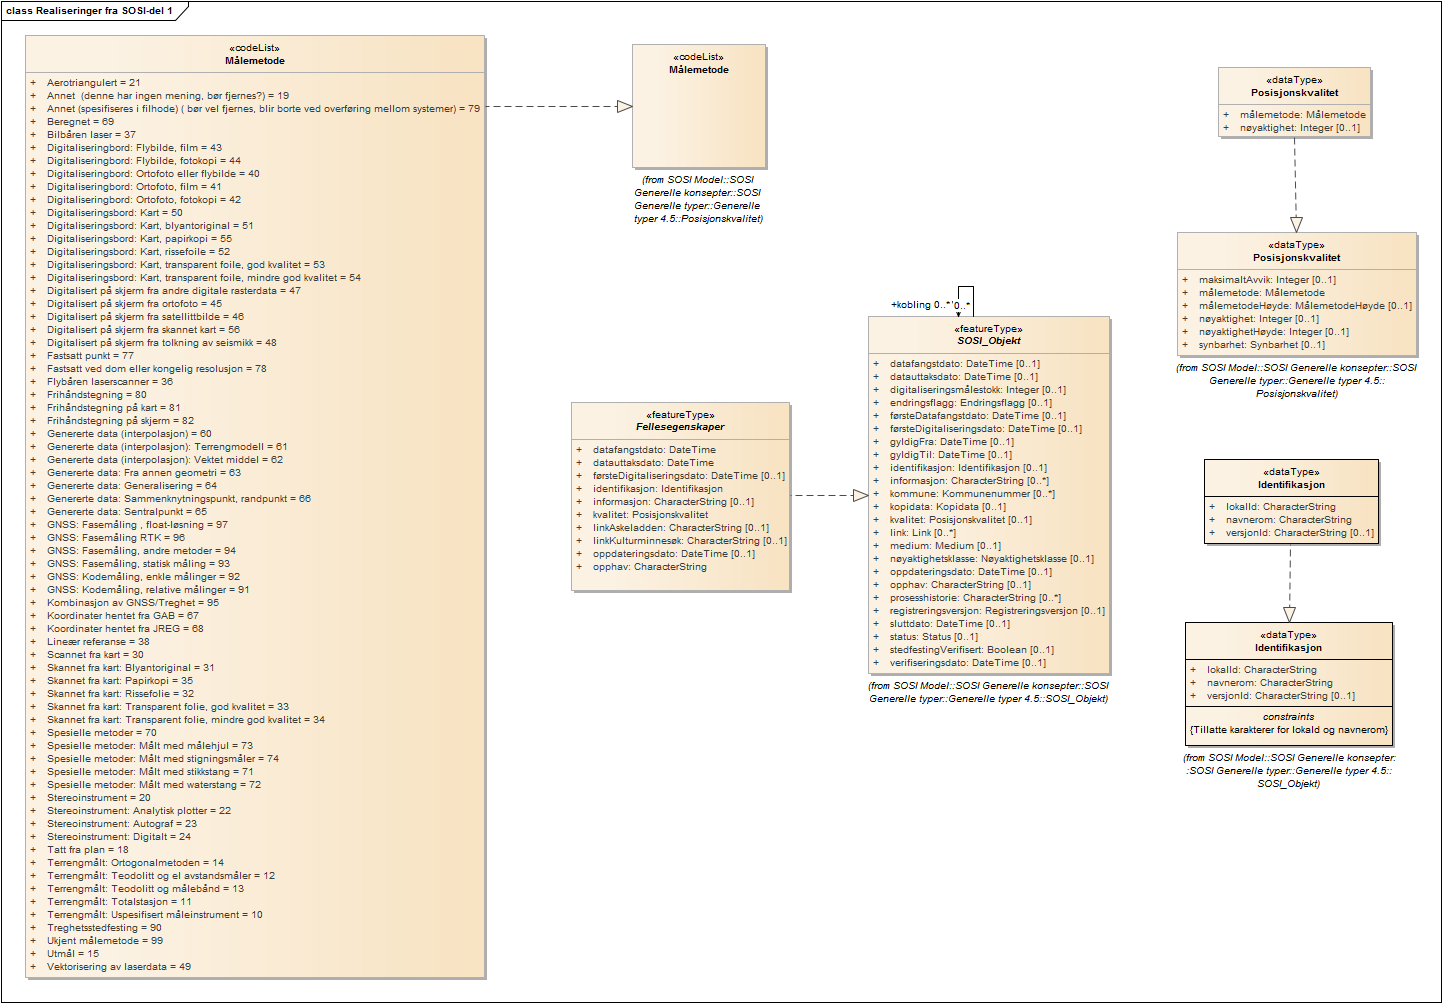Select upper Posisjonskvalitet dataType header

(1294, 86)
